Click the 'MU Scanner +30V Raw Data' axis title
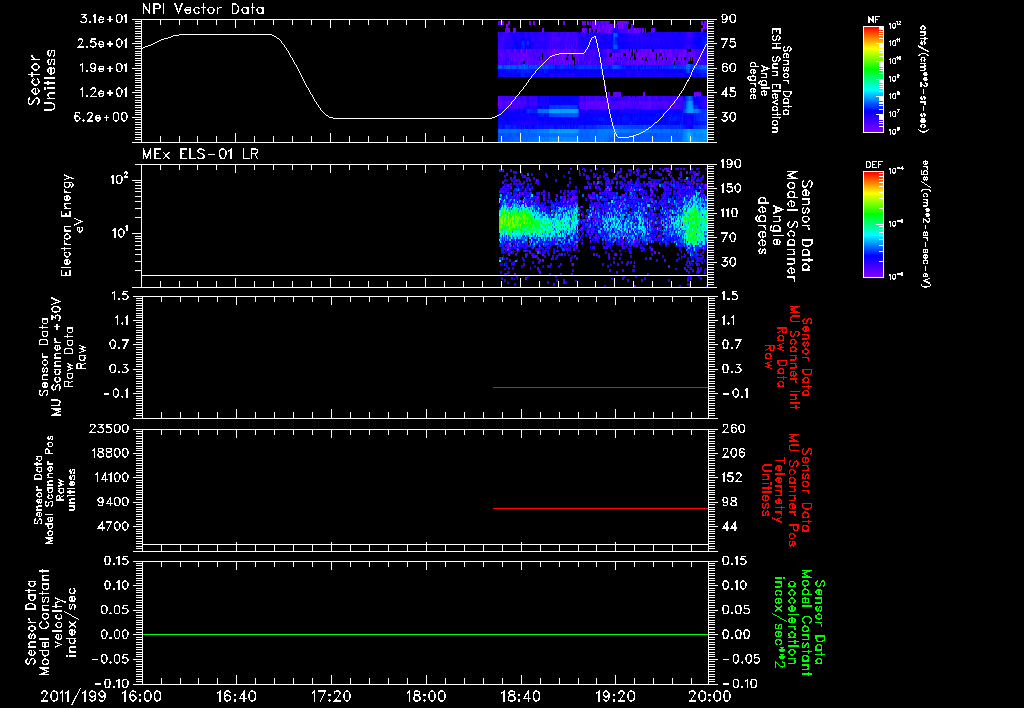 (63, 357)
